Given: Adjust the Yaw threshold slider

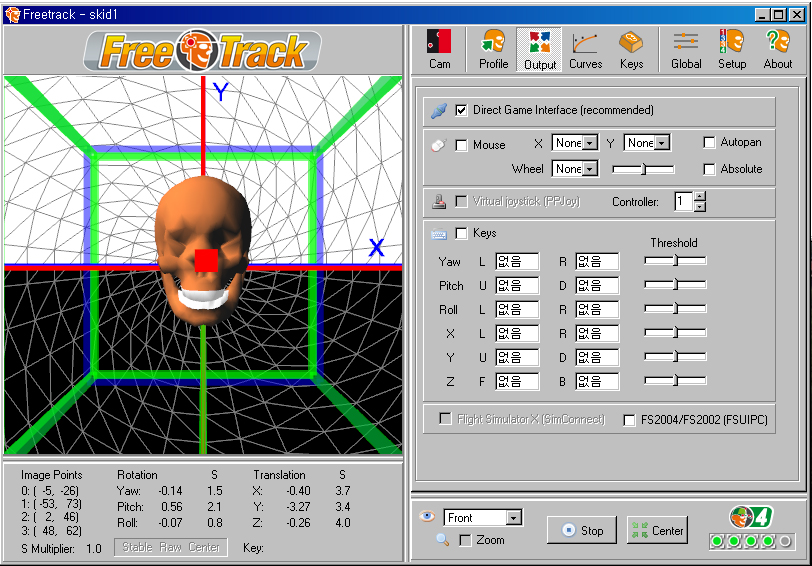Looking at the screenshot, I should (675, 261).
